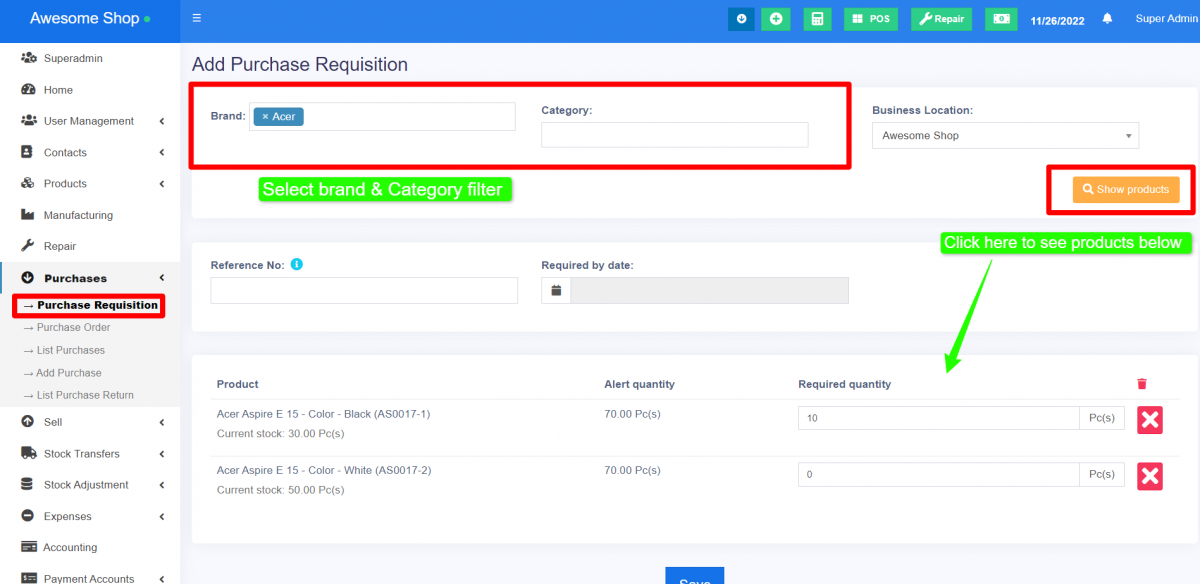Click the Save button at the bottom

click(694, 578)
